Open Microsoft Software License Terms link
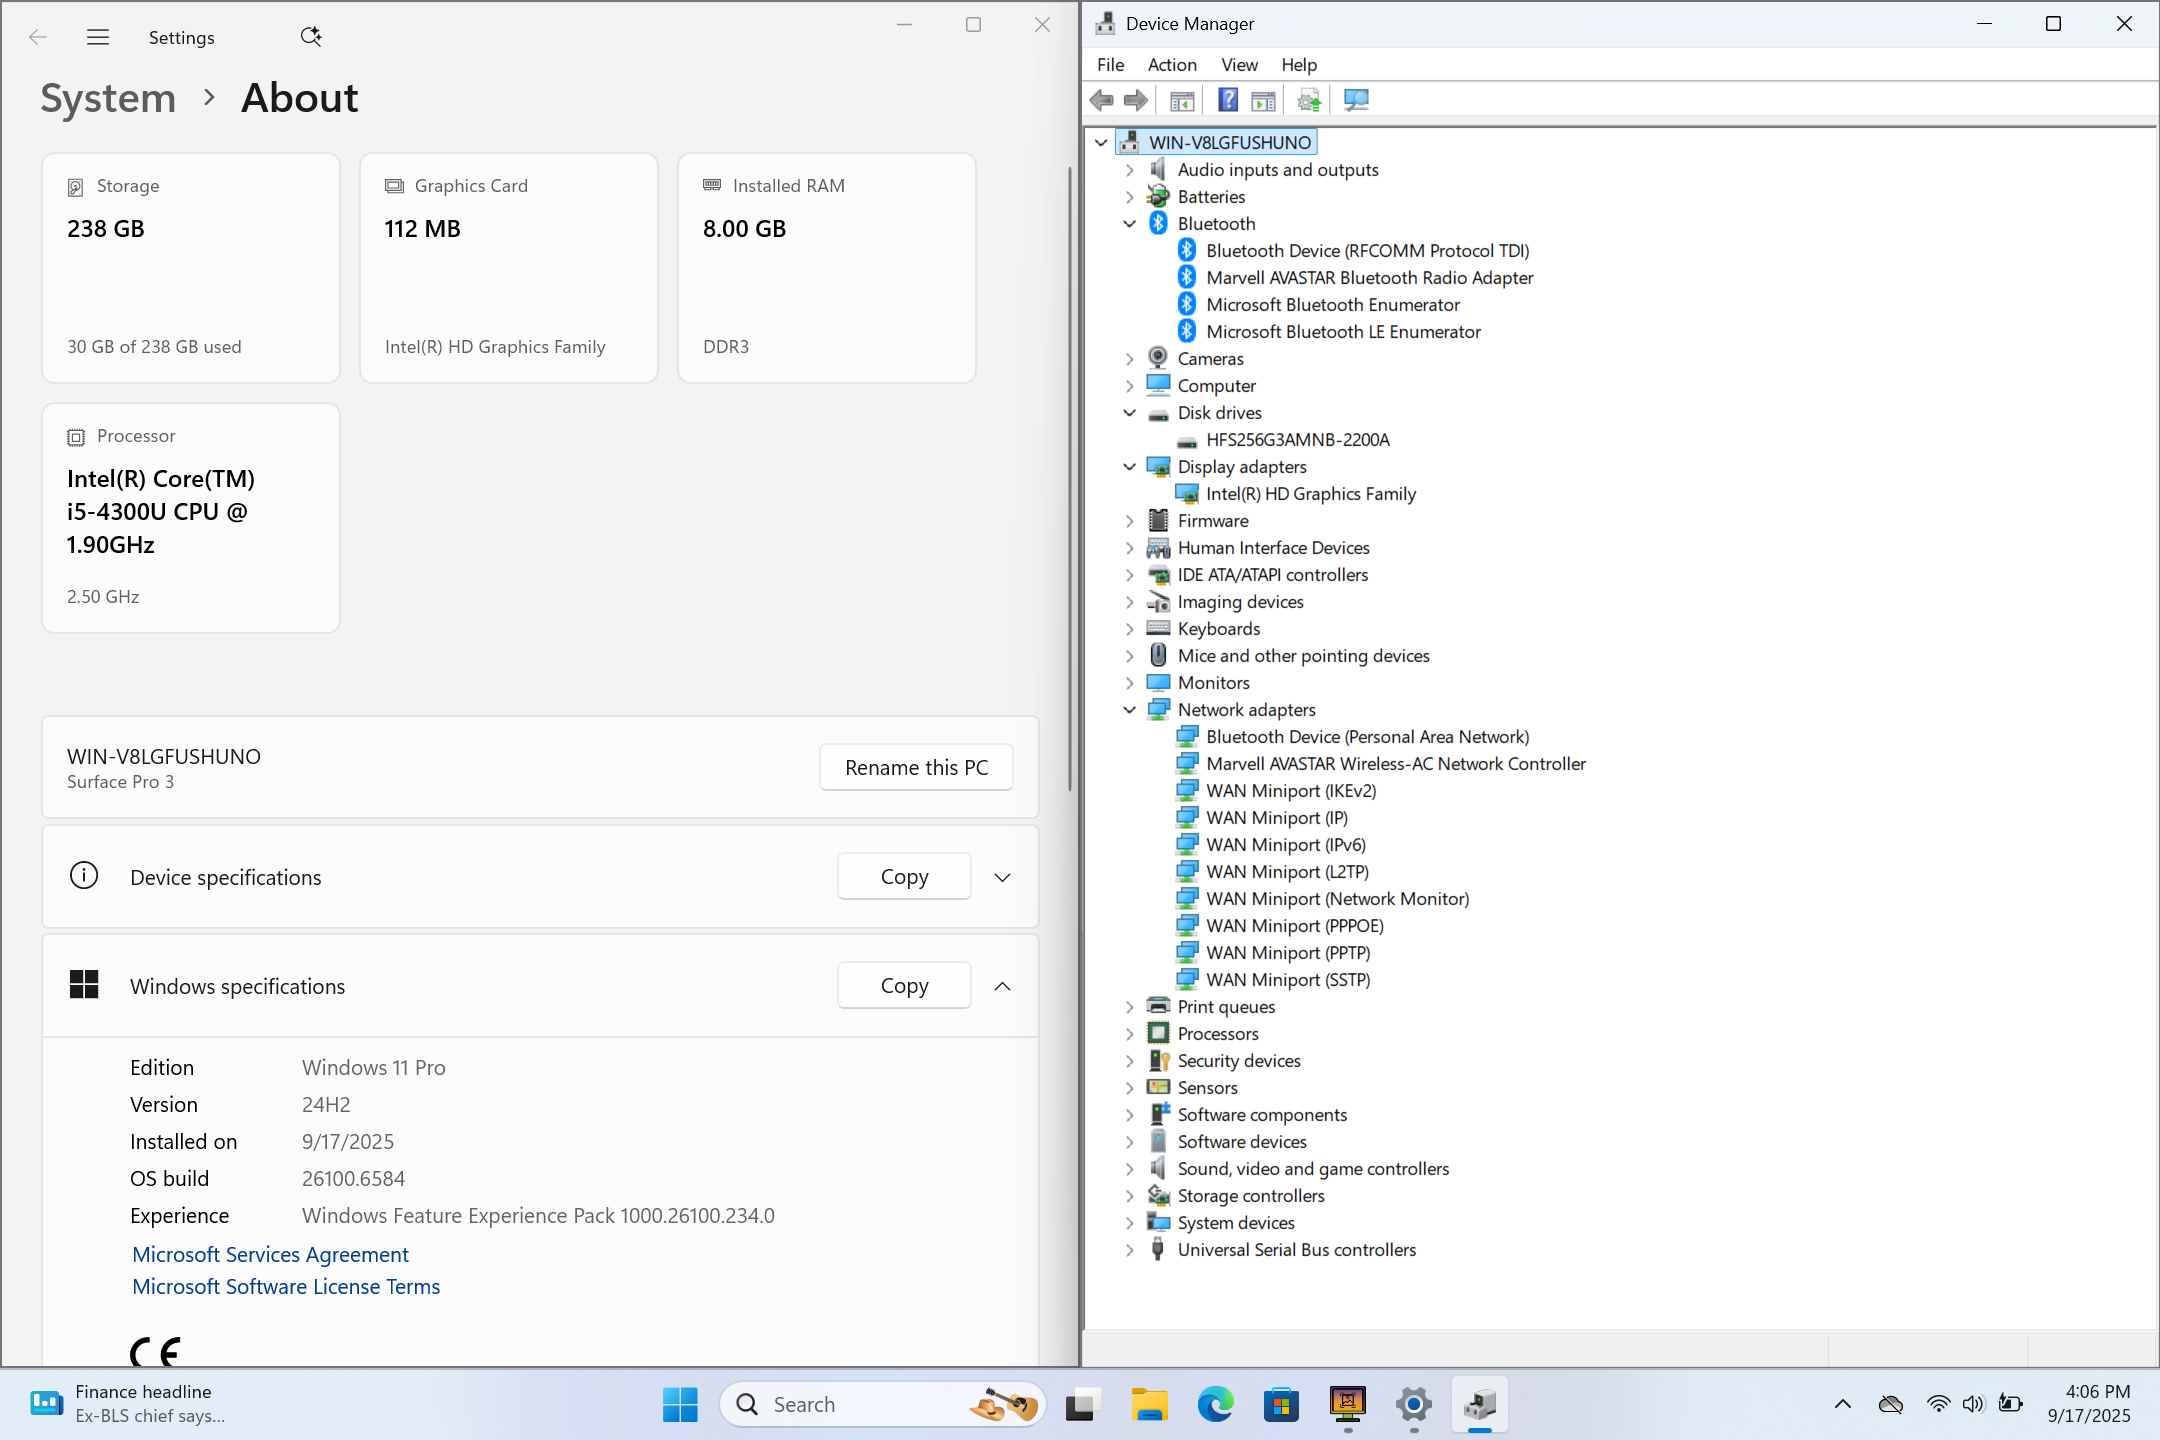This screenshot has width=2160, height=1440. click(286, 1286)
